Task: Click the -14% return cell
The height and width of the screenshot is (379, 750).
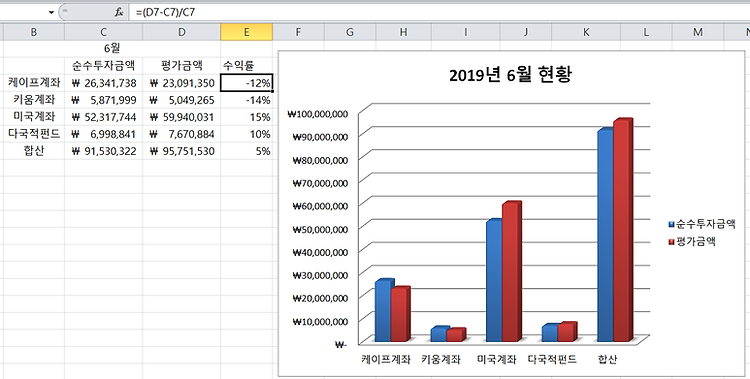Action: coord(246,100)
